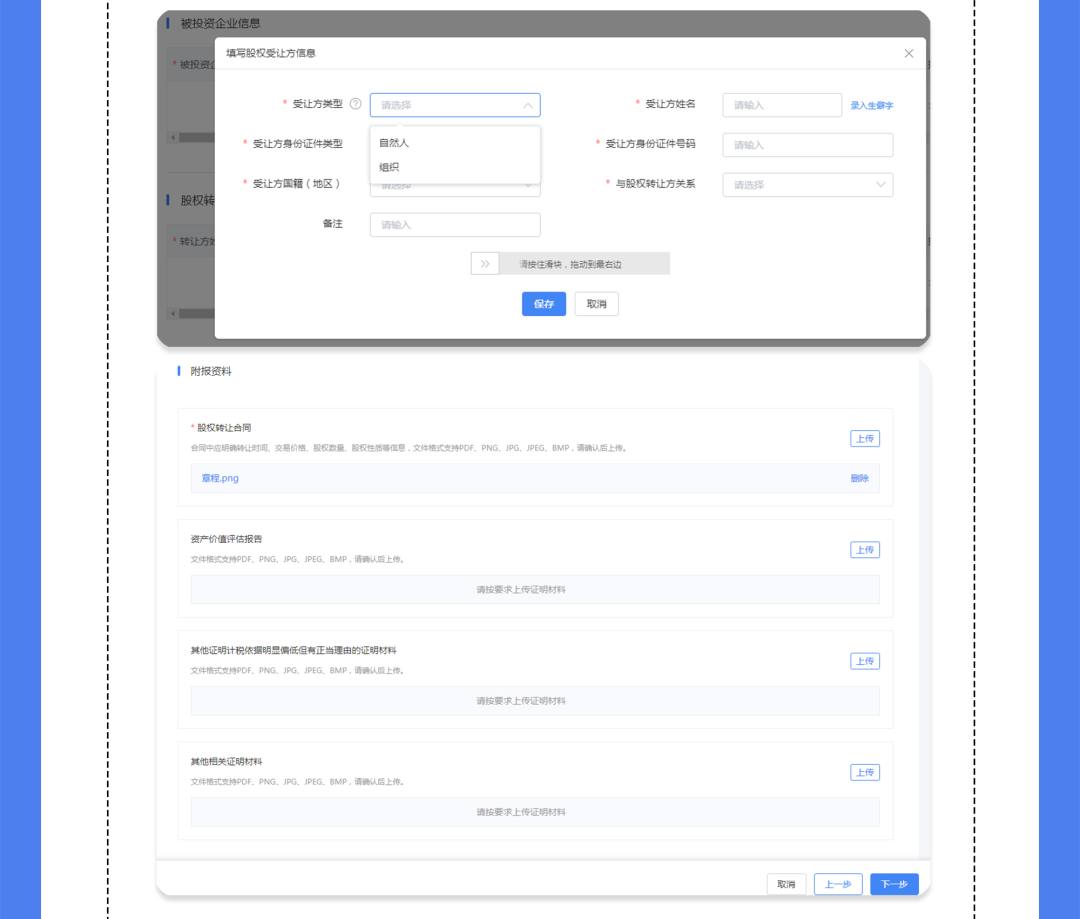The width and height of the screenshot is (1080, 919).
Task: Delete the uploaded 章程.png file
Action: coord(859,478)
